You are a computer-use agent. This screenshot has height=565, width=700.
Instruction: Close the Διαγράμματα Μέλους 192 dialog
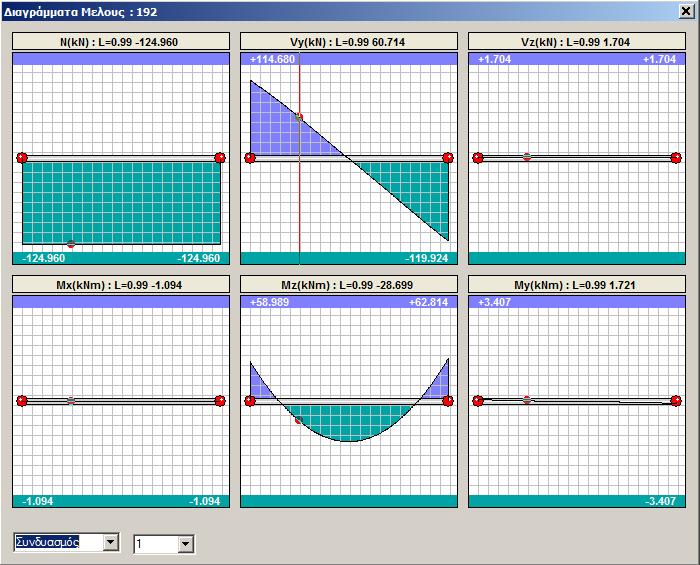tap(686, 11)
